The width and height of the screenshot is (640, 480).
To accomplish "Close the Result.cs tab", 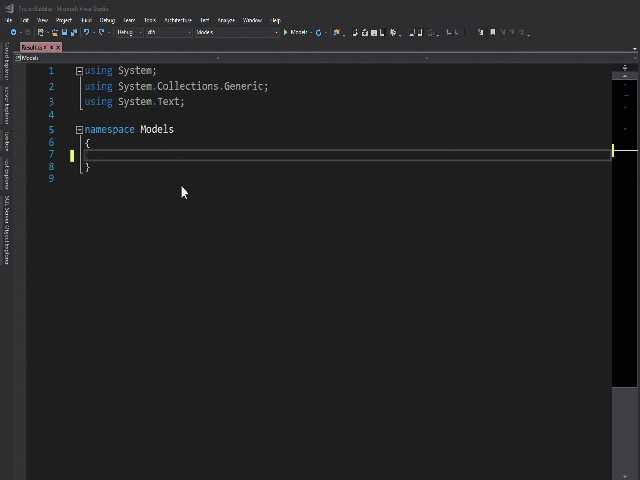I will [58, 48].
